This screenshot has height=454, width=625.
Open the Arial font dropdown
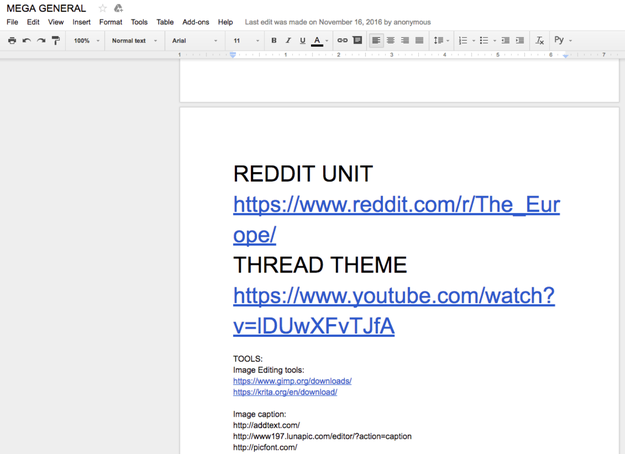(194, 41)
